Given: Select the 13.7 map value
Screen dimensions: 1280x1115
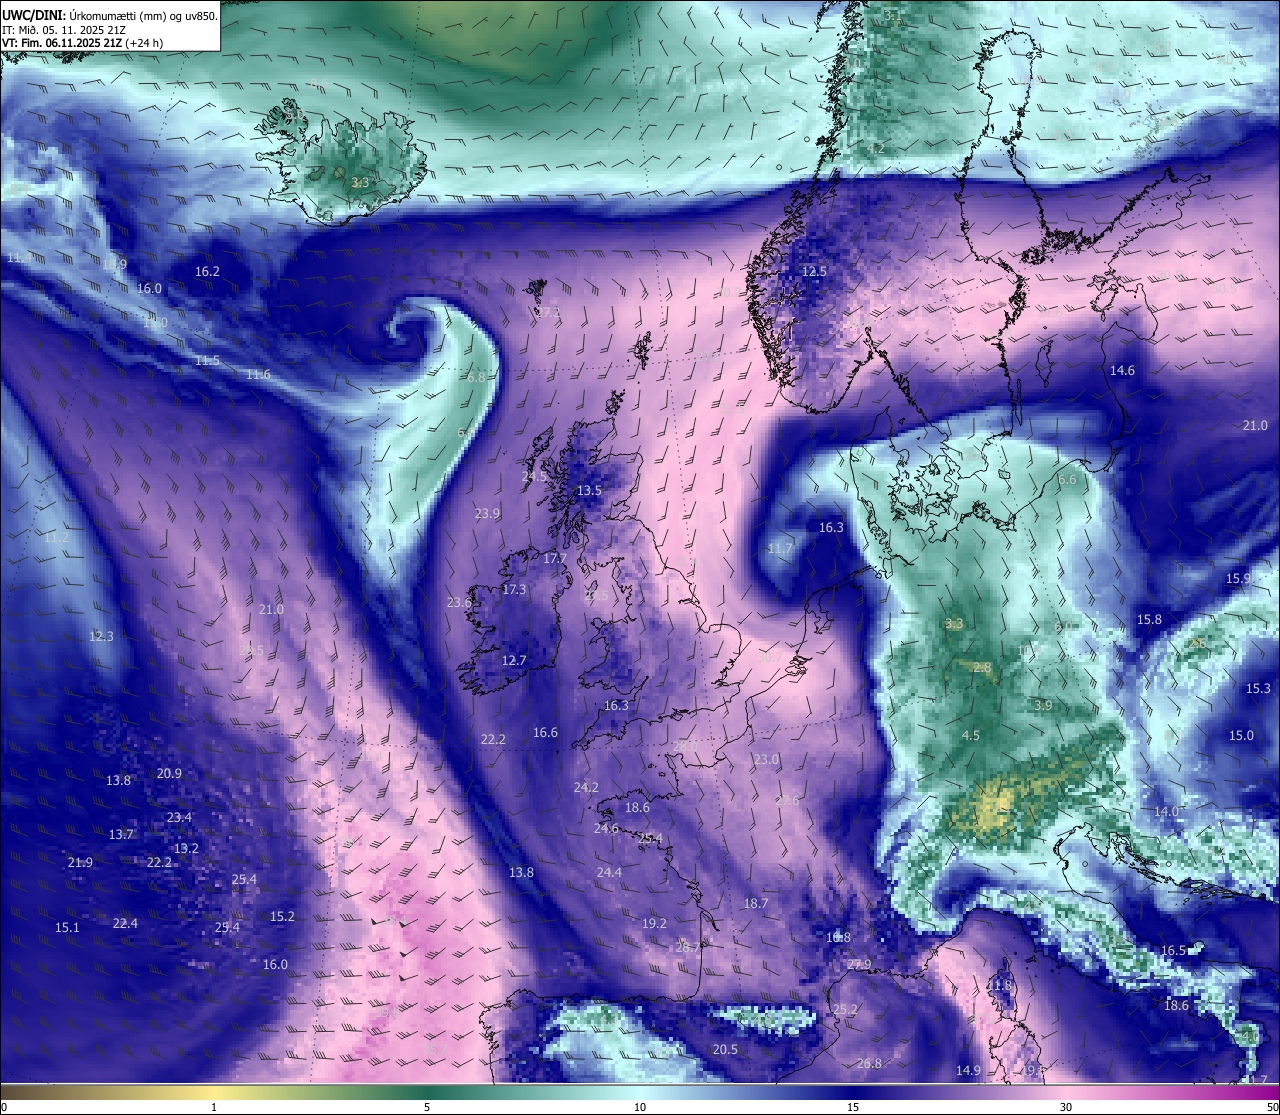Looking at the screenshot, I should (x=121, y=835).
